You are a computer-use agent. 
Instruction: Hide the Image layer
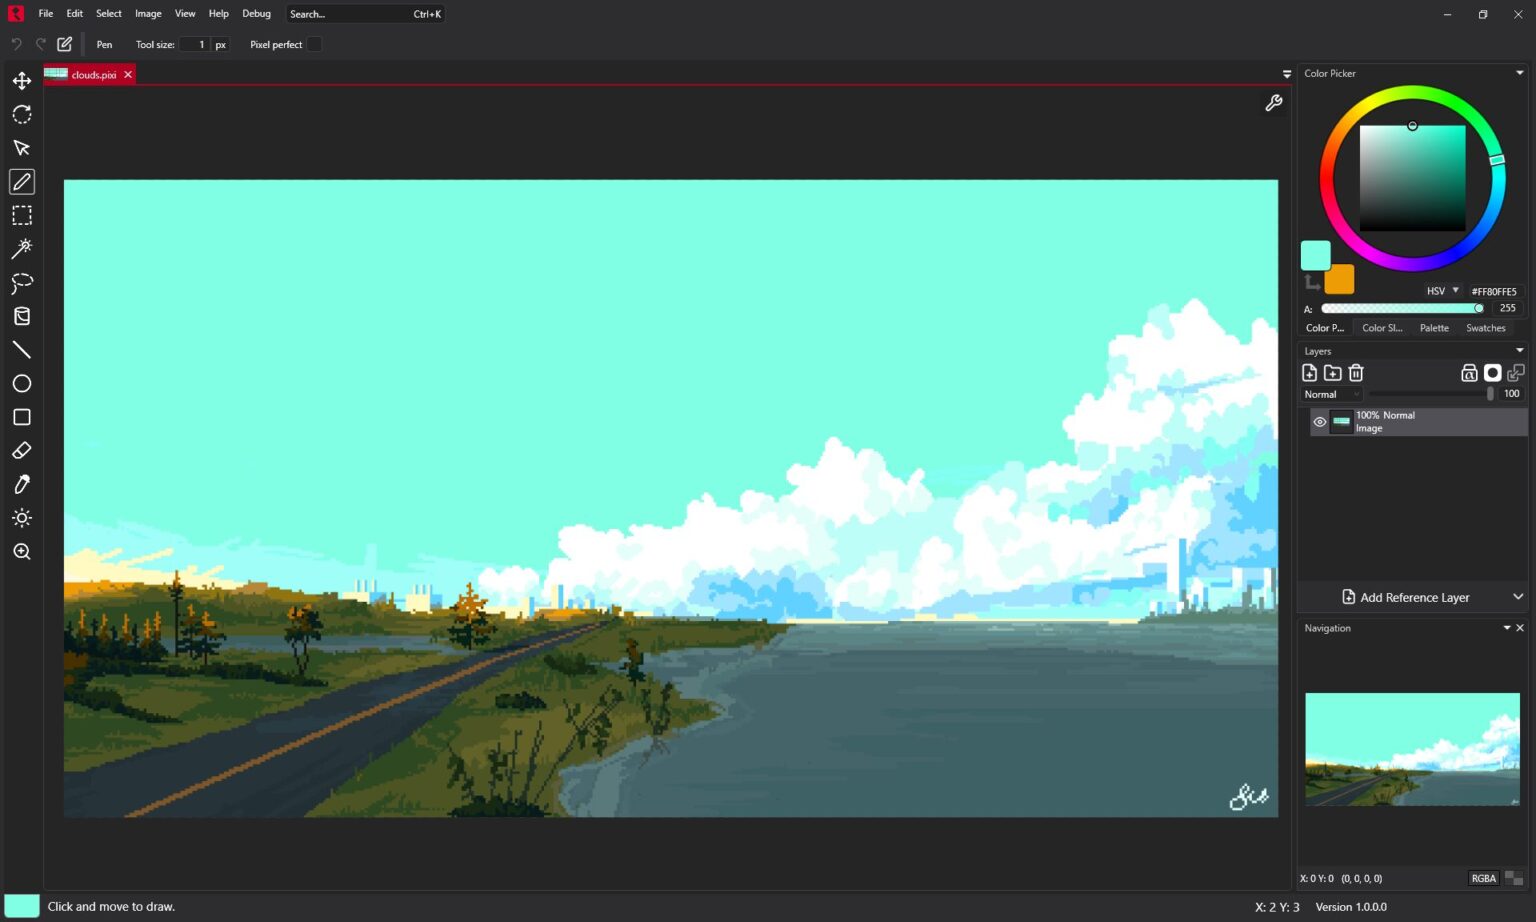tap(1320, 421)
